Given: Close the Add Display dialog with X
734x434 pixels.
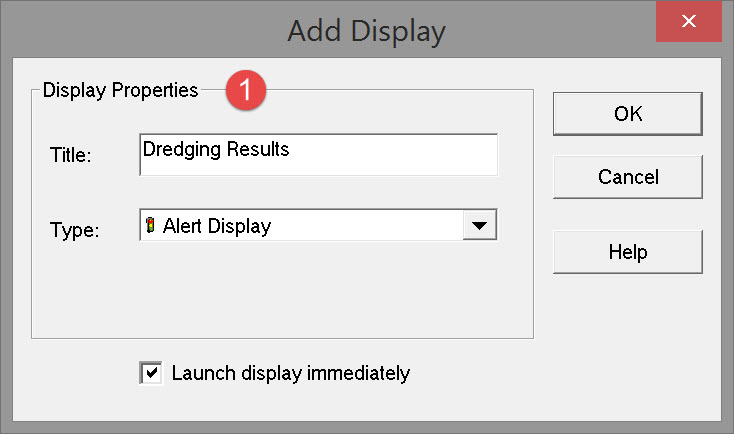Looking at the screenshot, I should click(688, 23).
